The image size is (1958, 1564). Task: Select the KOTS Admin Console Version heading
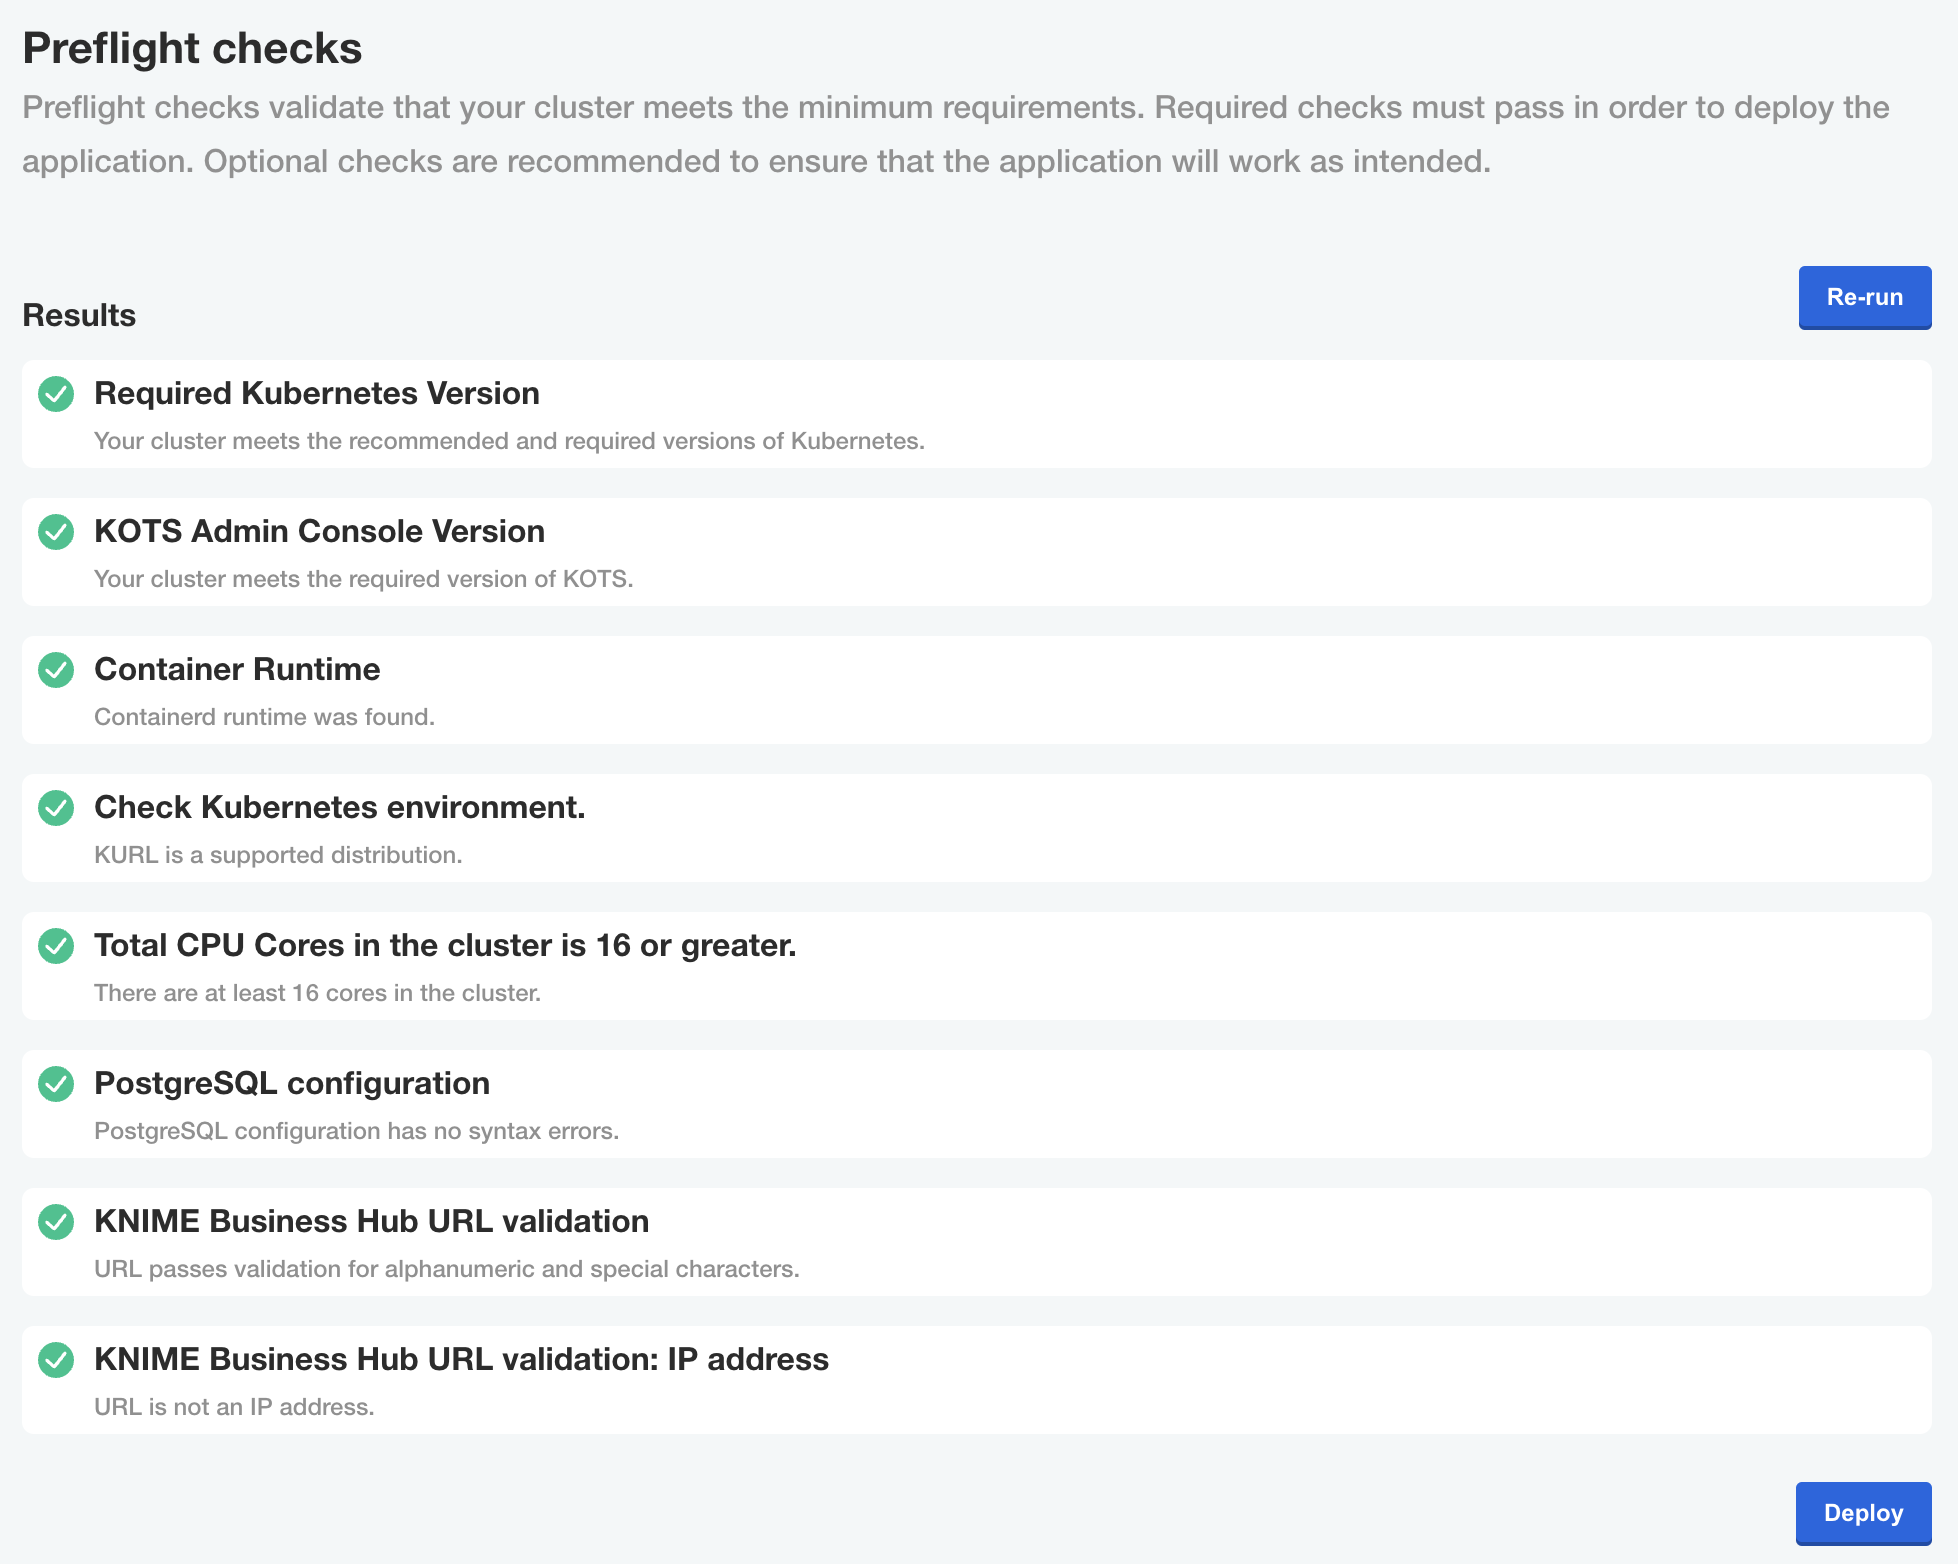319,531
